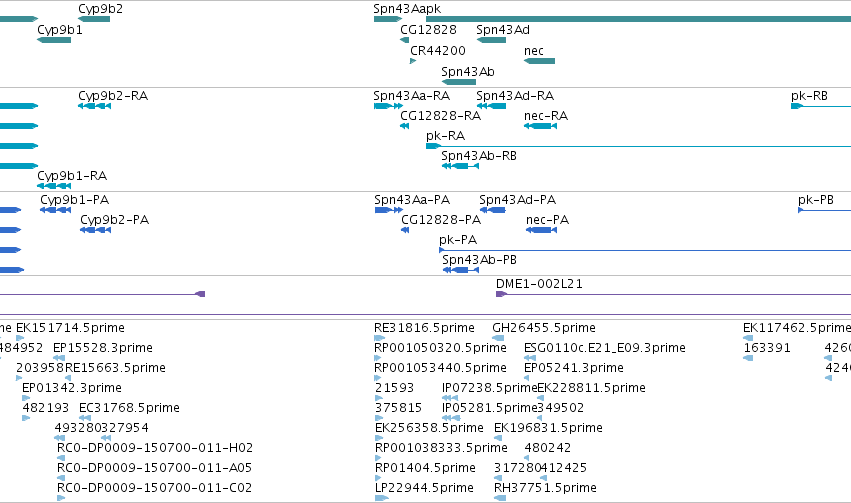Select the CG12828-RA transcript
Screen dimensions: 851x503
(404, 126)
